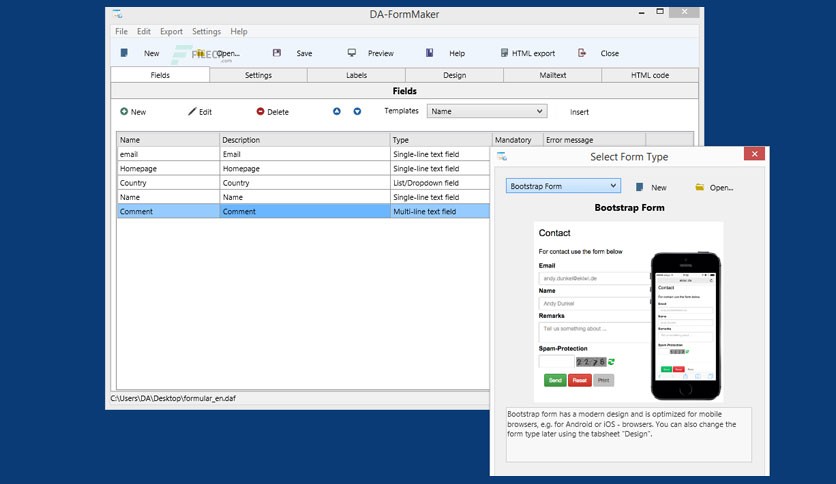Switch to the Settings tab
836x484 pixels.
point(258,75)
